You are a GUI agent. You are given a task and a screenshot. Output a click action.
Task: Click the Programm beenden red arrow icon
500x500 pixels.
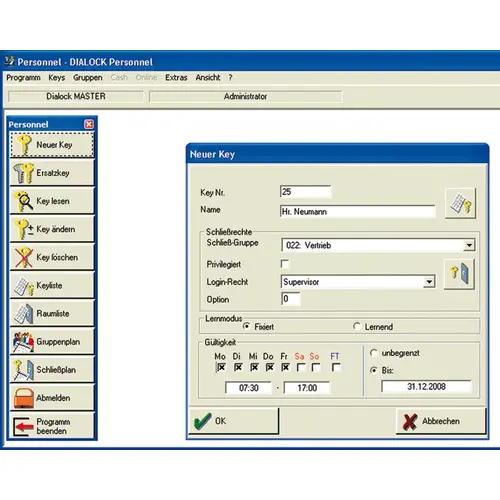tap(23, 426)
